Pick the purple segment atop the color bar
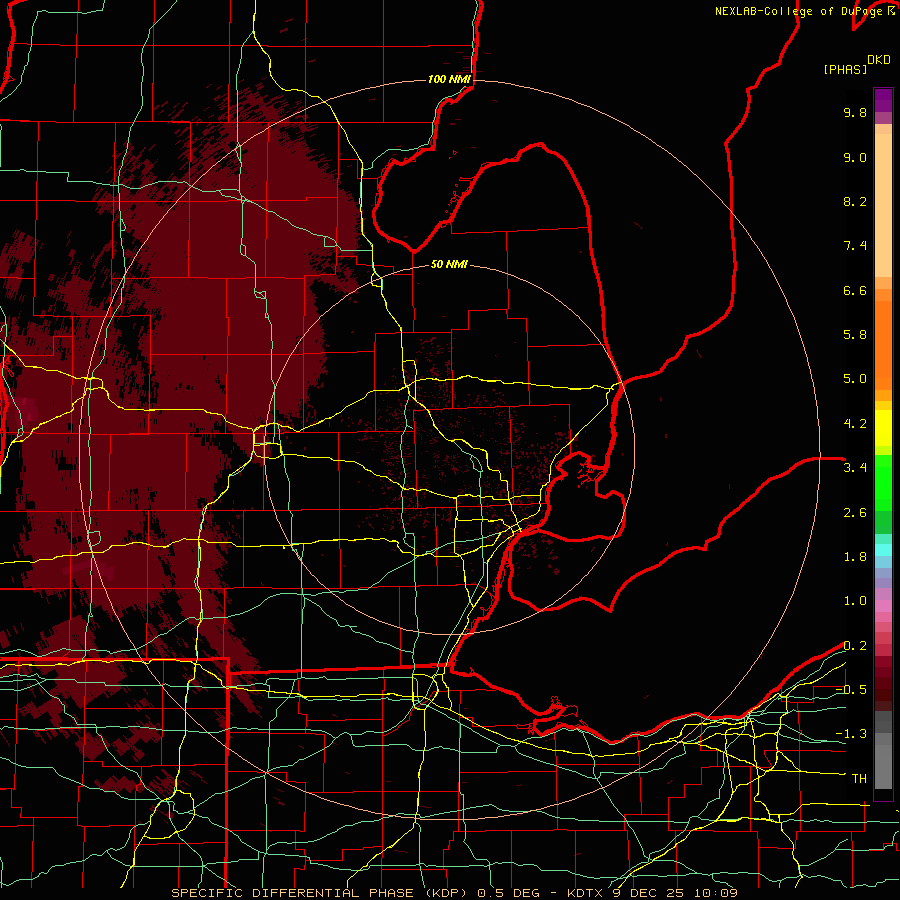 coord(883,100)
